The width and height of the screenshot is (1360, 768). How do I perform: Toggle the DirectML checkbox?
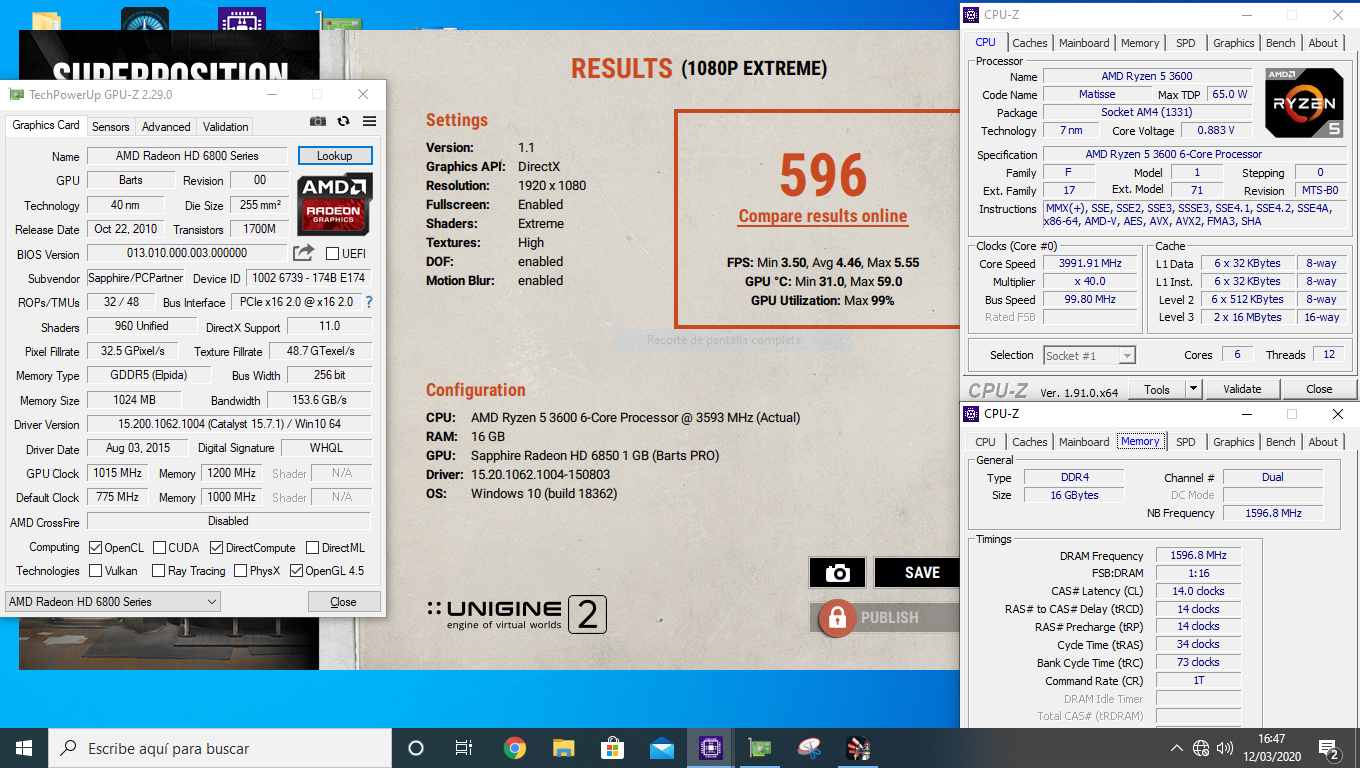point(313,547)
